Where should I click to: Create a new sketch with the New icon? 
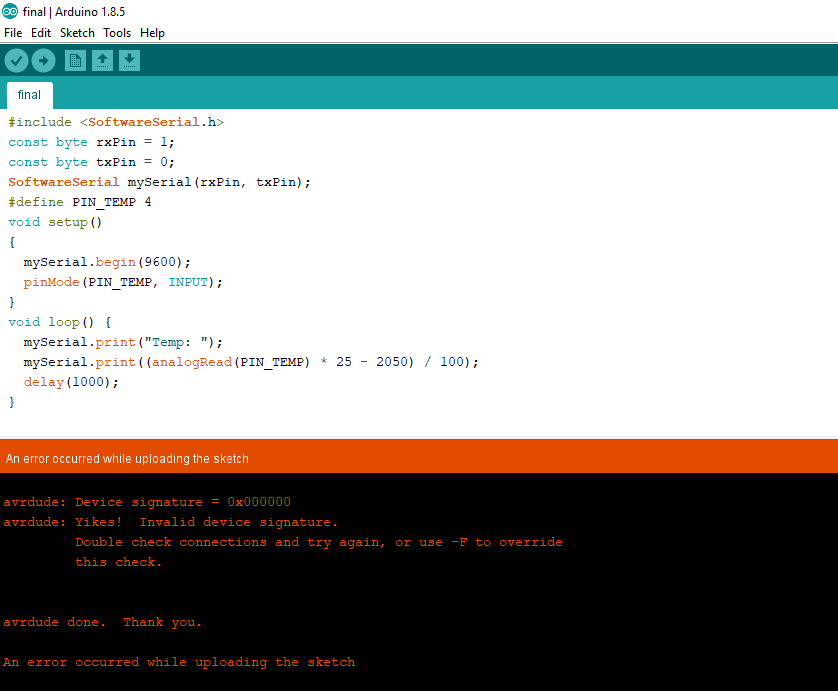pos(75,60)
